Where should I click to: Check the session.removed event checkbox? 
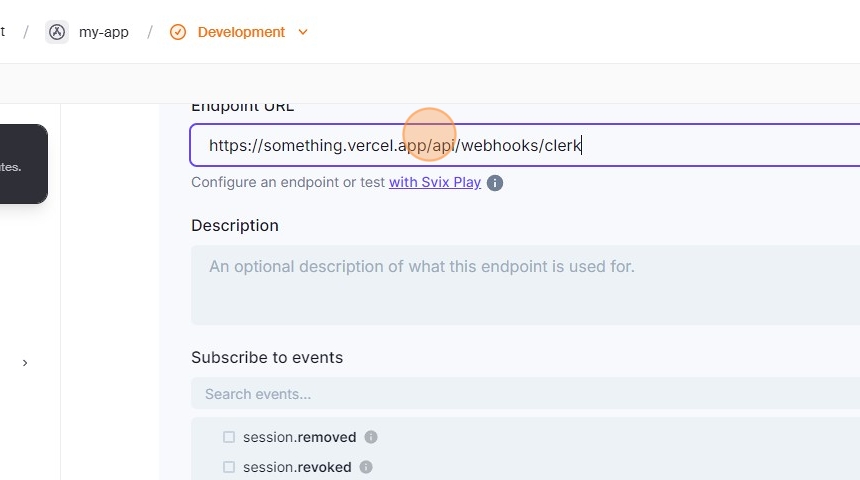pyautogui.click(x=229, y=437)
